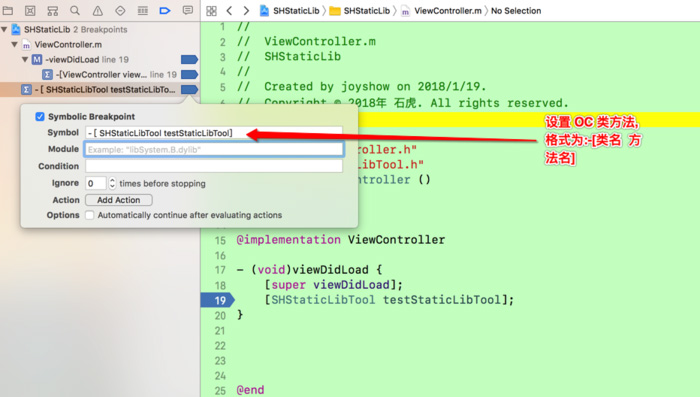Click SHStaticLib folder in jump bar

pyautogui.click(x=360, y=11)
